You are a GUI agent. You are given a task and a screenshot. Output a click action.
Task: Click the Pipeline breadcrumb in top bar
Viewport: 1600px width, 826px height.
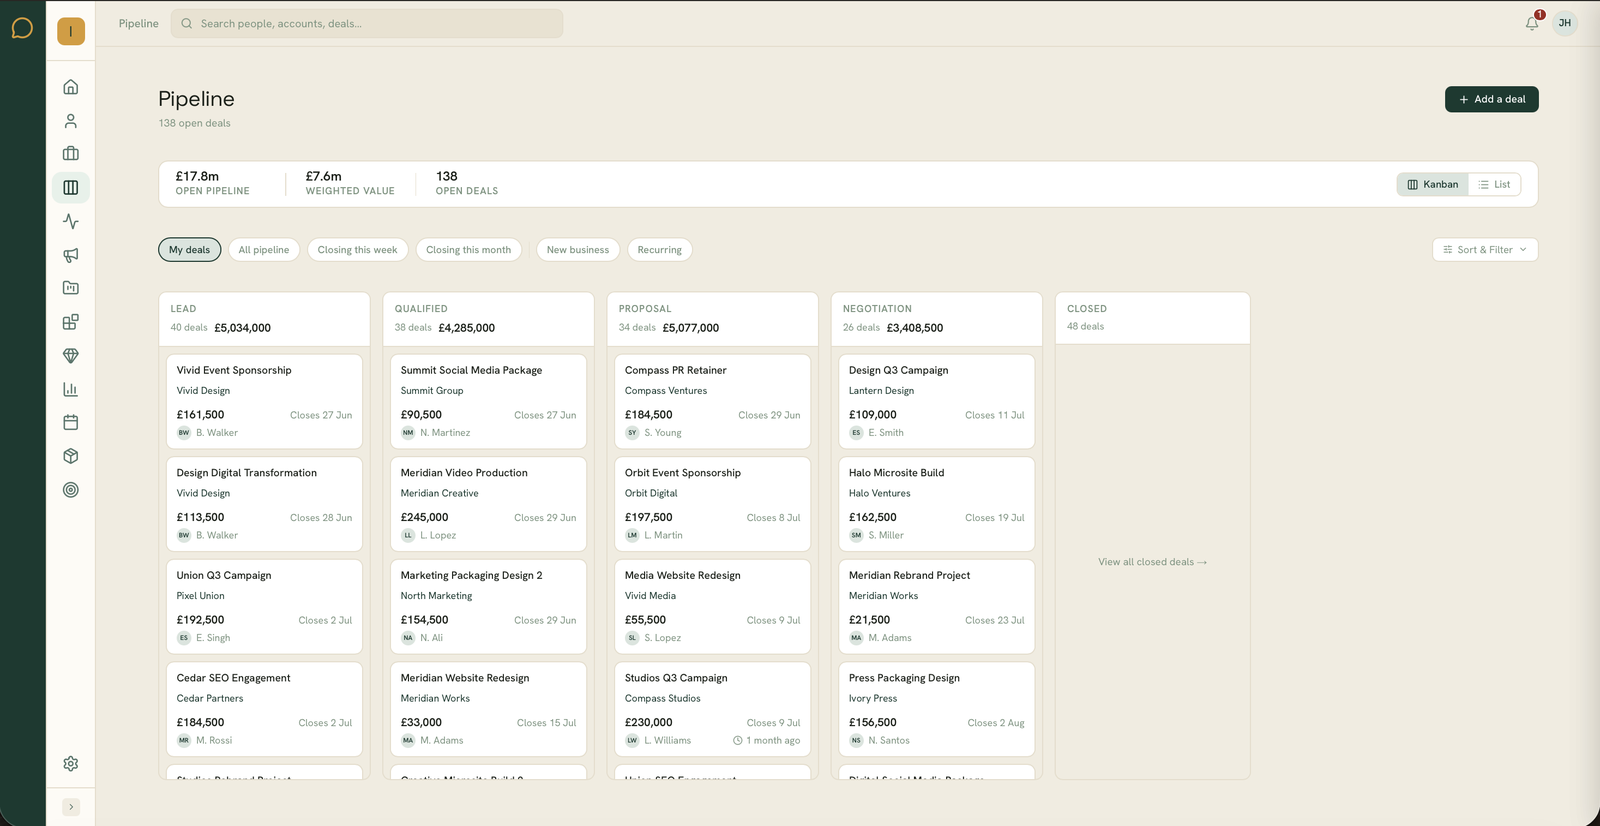(139, 24)
